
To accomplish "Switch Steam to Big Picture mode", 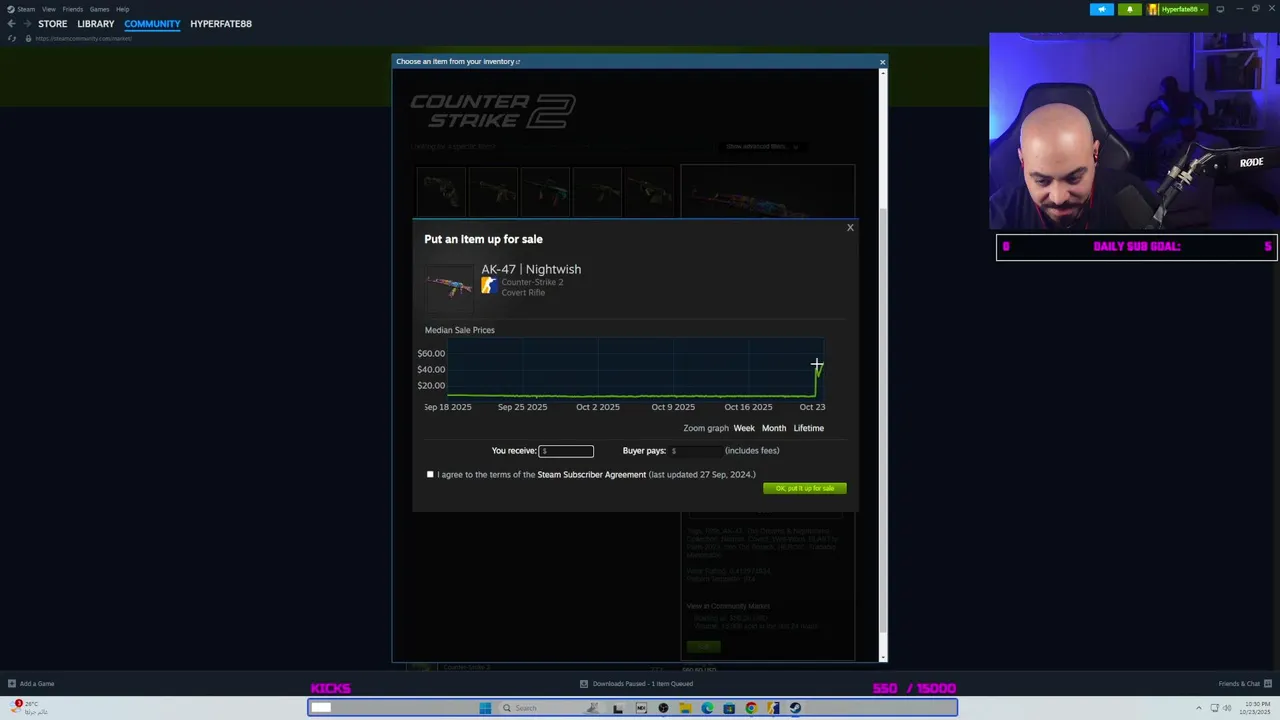I will point(1220,9).
